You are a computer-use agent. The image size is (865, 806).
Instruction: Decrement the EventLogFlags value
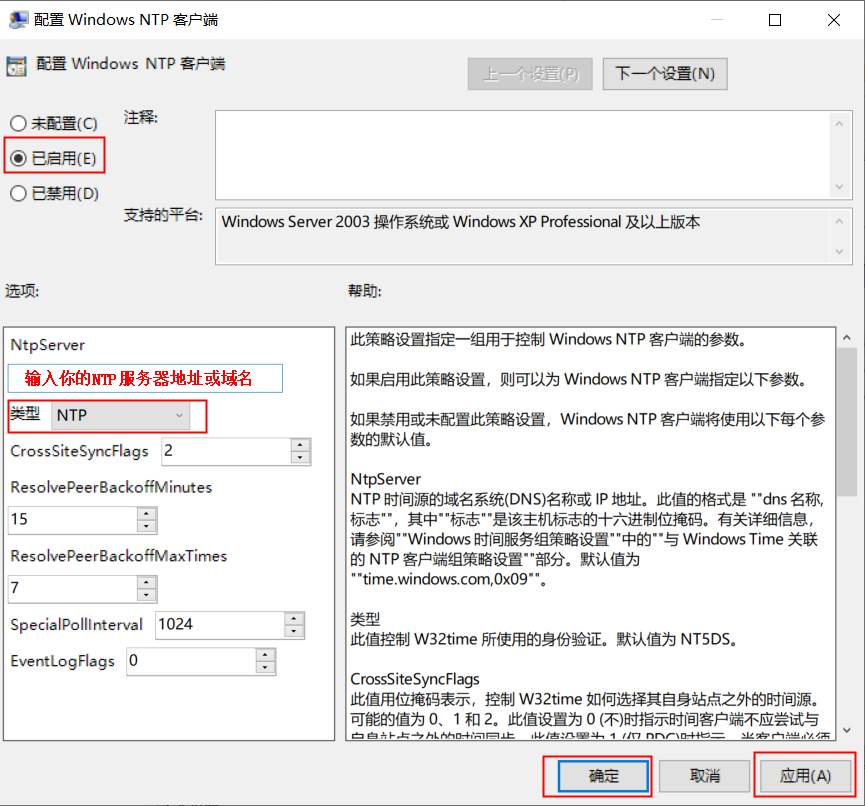[x=266, y=667]
